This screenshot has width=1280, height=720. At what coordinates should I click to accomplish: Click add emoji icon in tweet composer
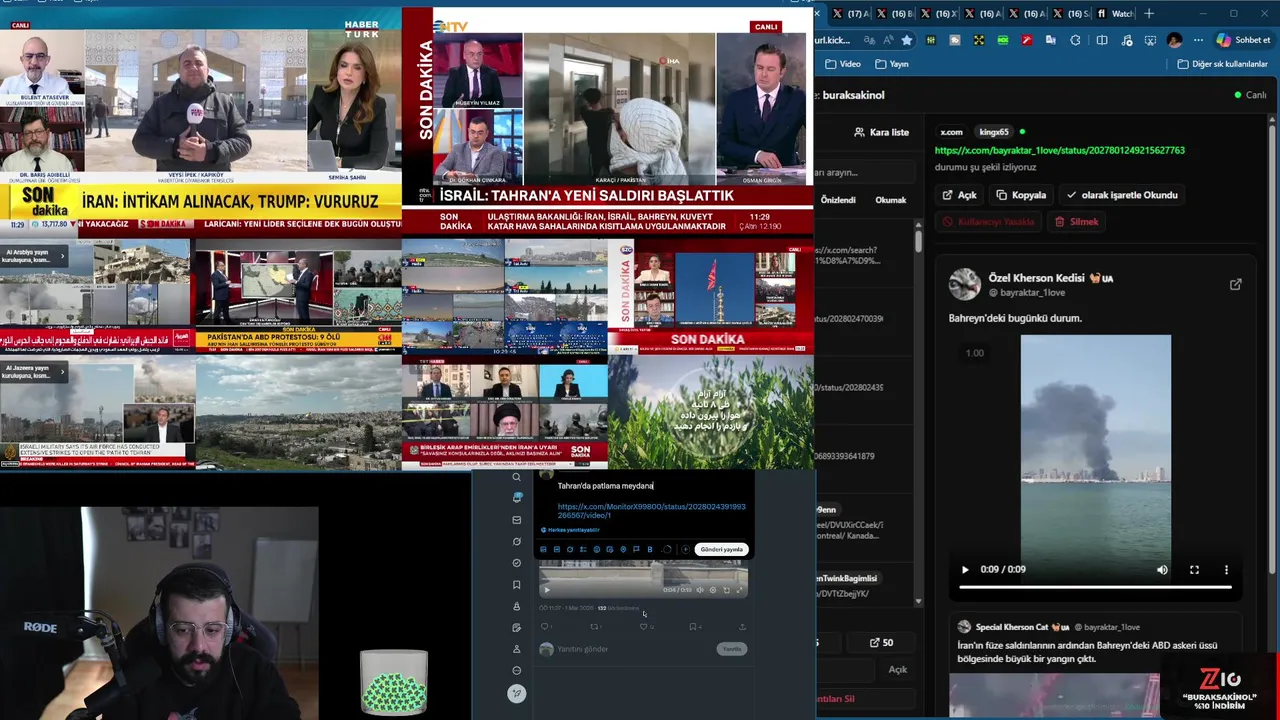pyautogui.click(x=597, y=549)
